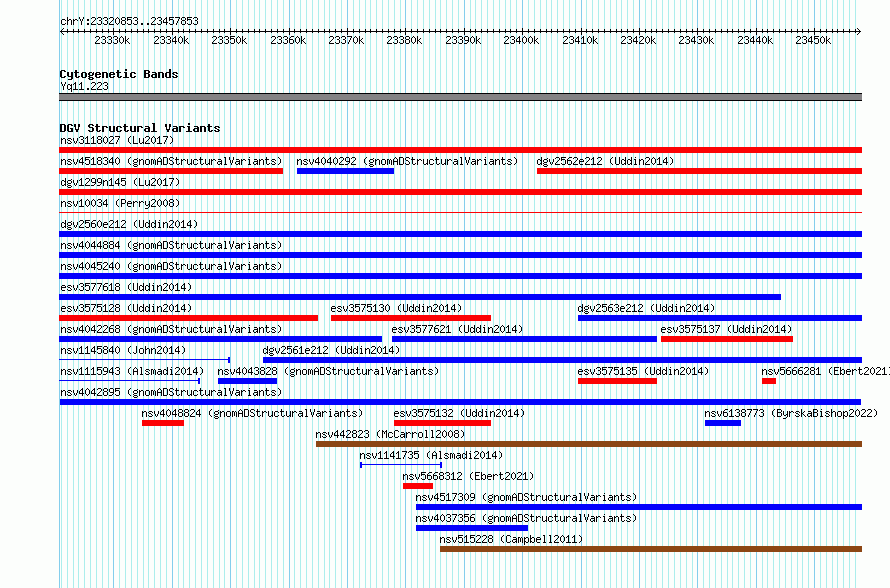Open esv3575137 (Uddin2014) label
Viewport: 890px width, 588px height.
click(x=726, y=329)
